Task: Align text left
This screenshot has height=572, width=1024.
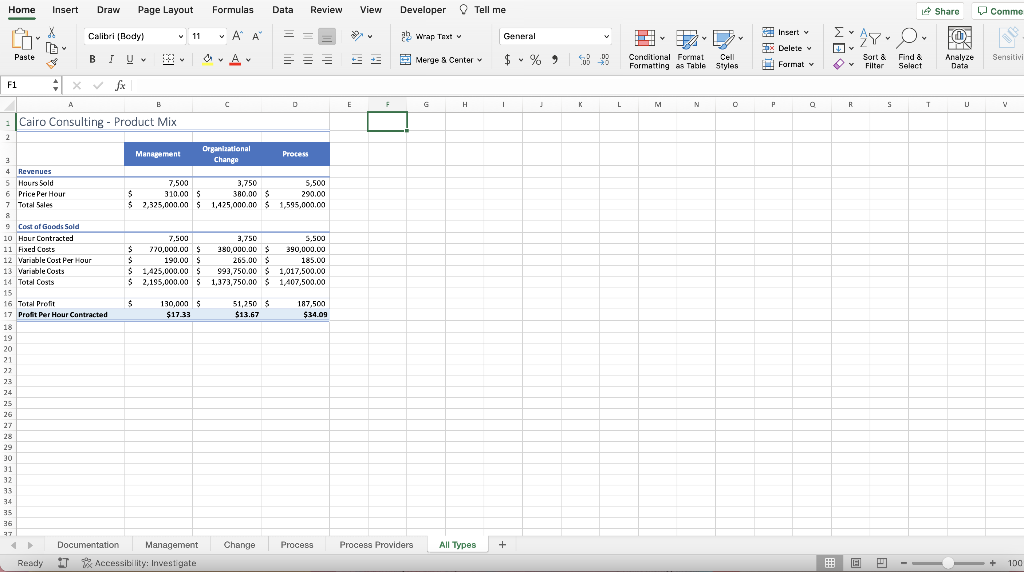Action: (x=289, y=59)
